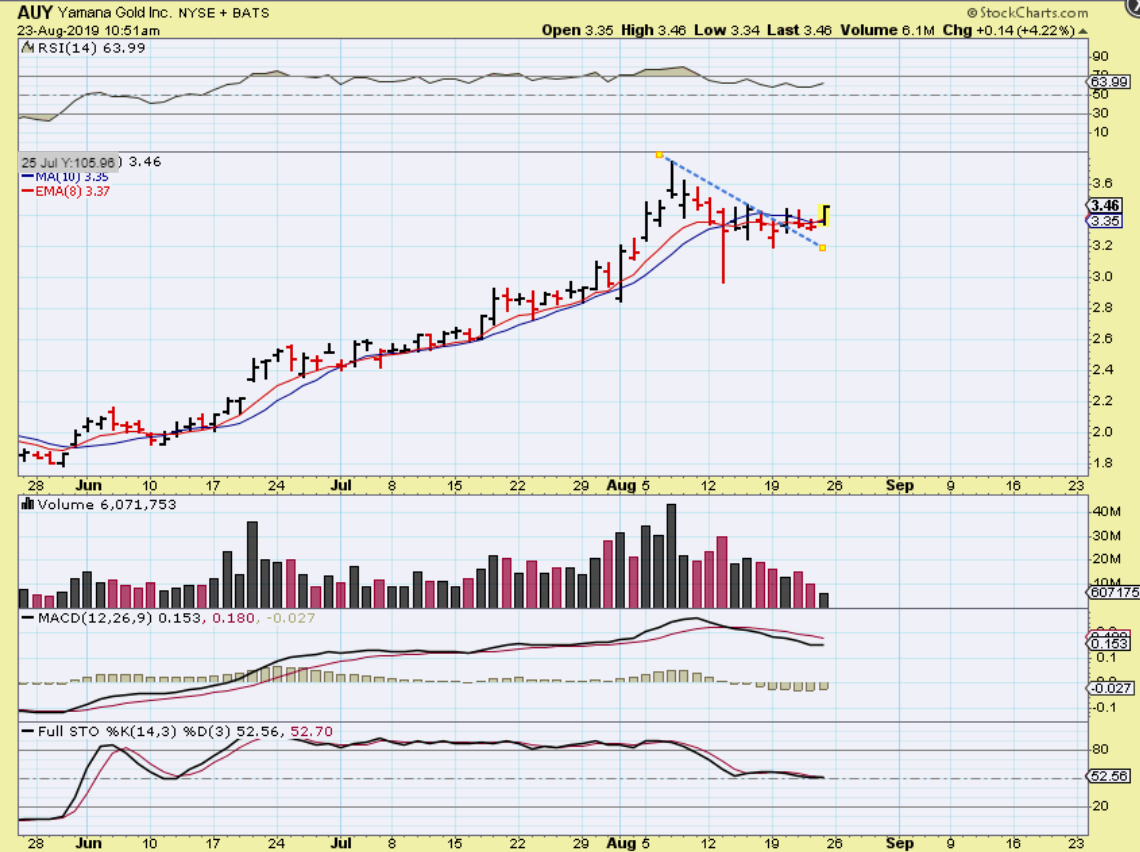This screenshot has width=1140, height=852.
Task: Click the Last 3.46 value in the header
Action: (x=800, y=31)
